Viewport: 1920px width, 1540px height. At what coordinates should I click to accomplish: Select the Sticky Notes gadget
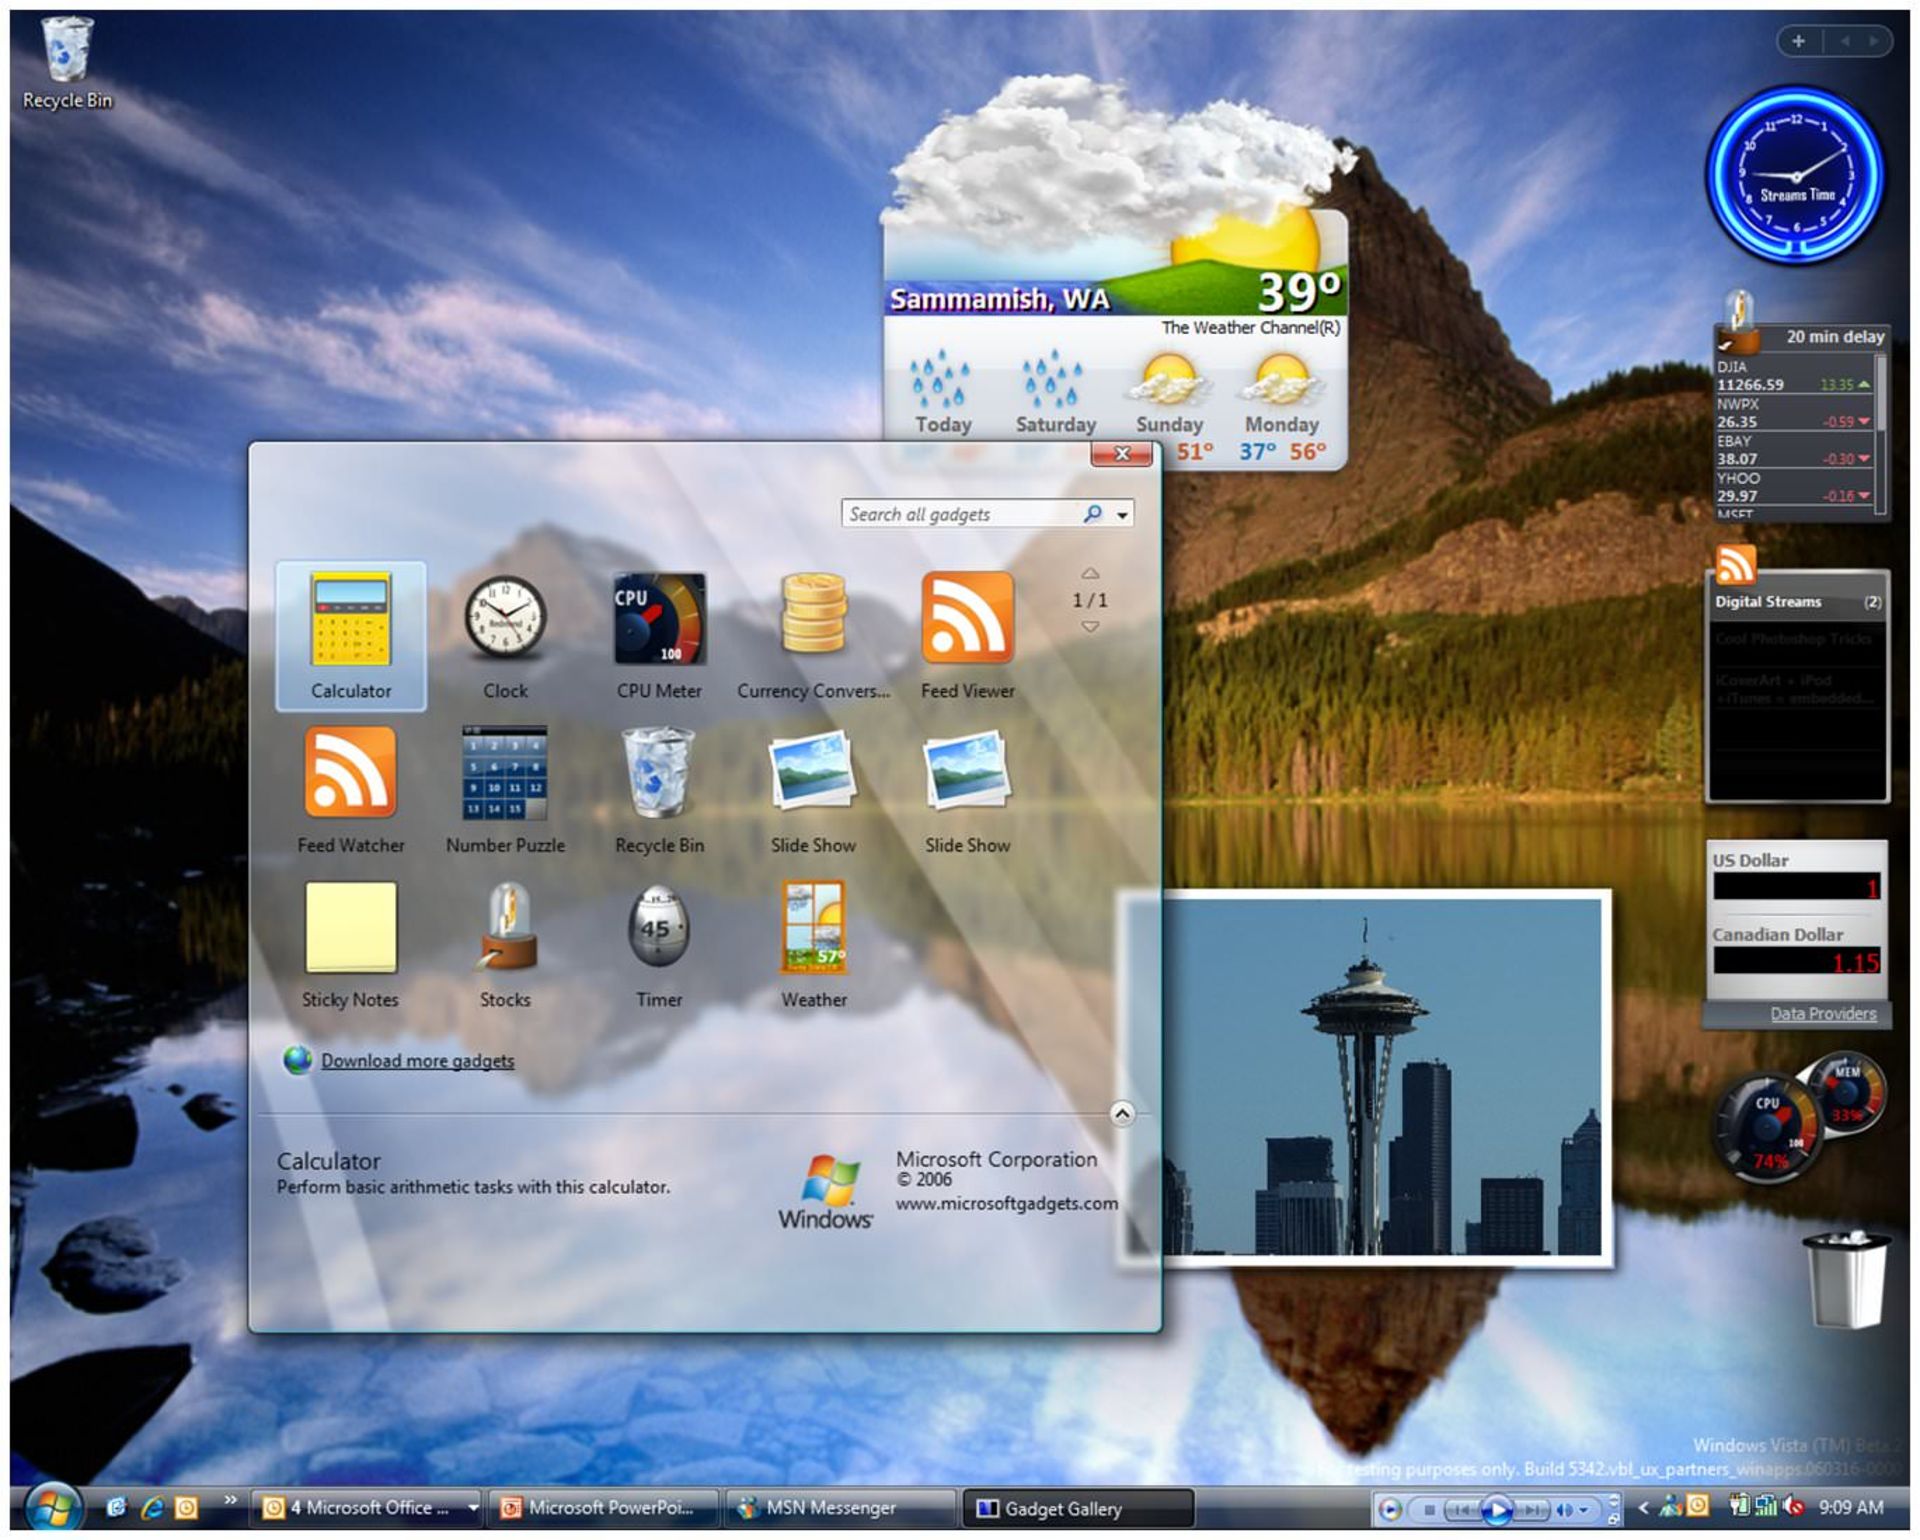coord(350,928)
